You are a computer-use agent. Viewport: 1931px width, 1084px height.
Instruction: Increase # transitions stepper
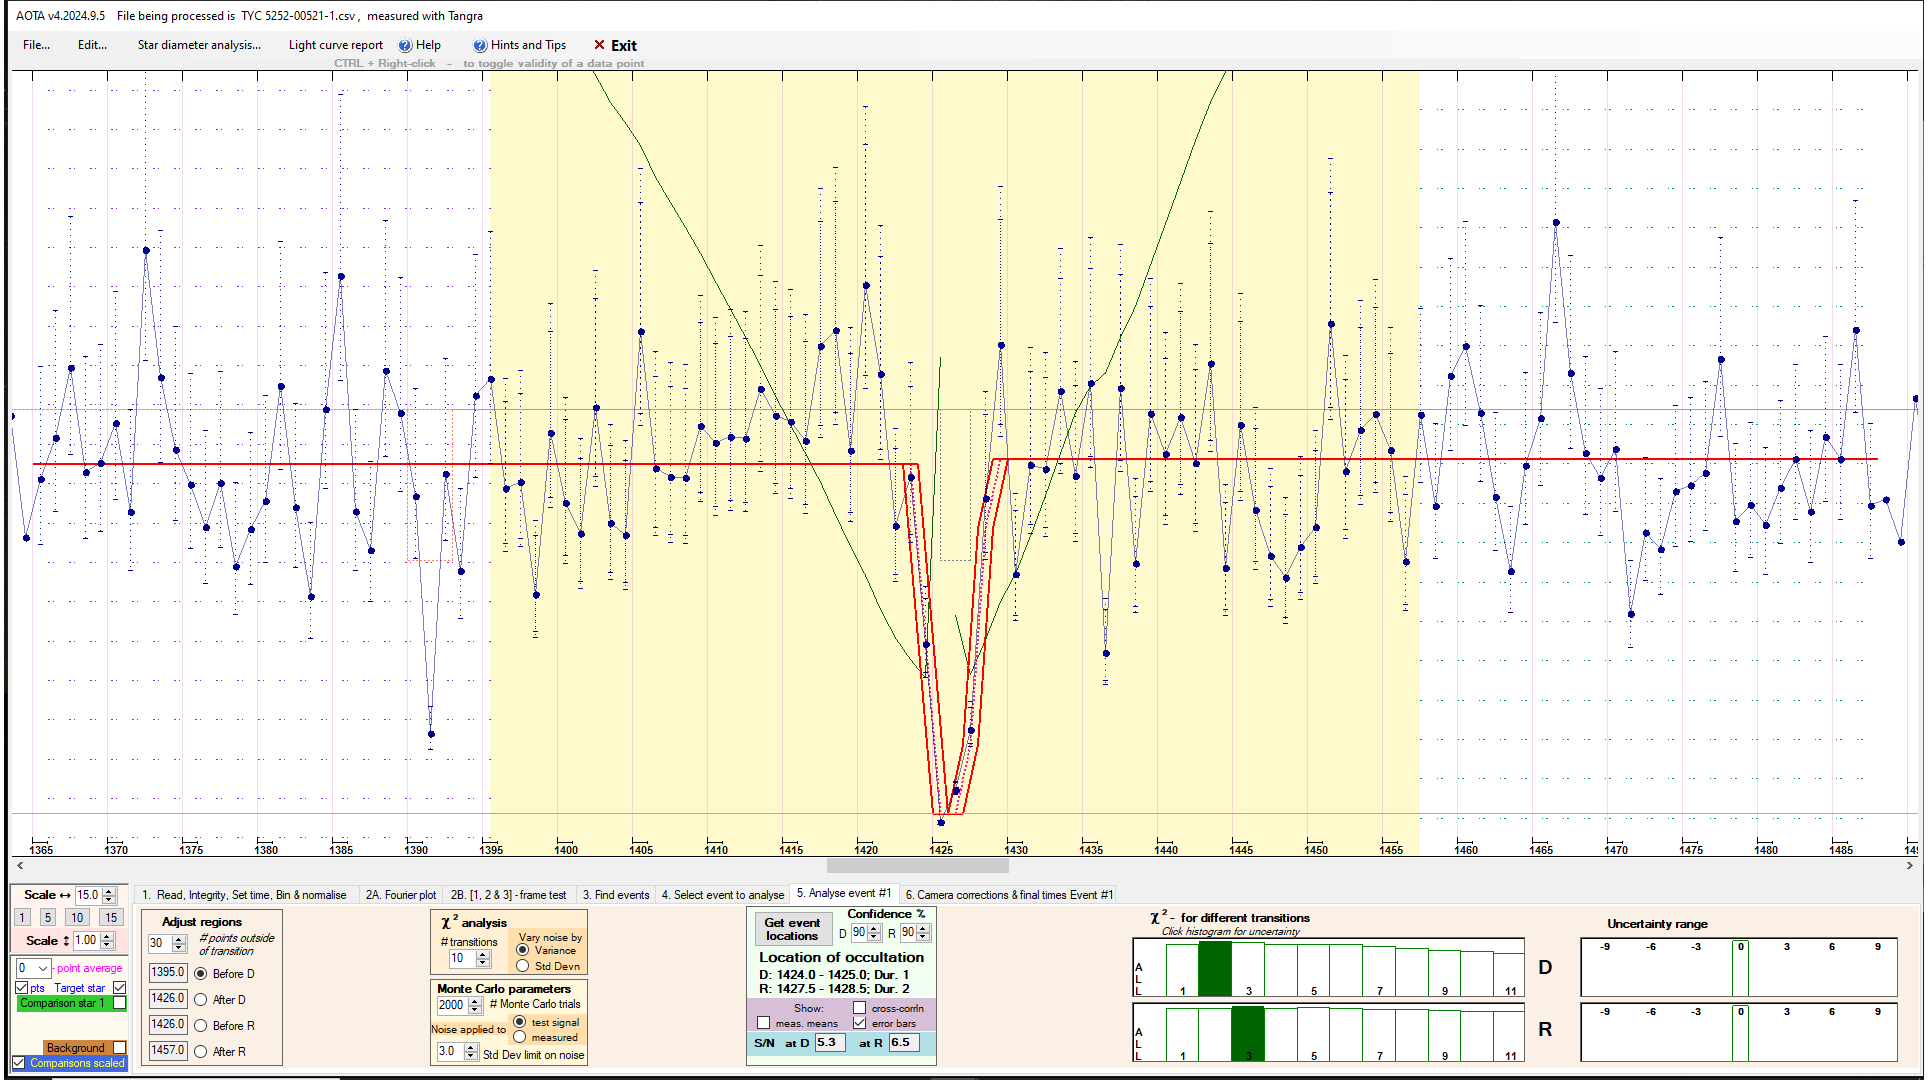click(483, 954)
